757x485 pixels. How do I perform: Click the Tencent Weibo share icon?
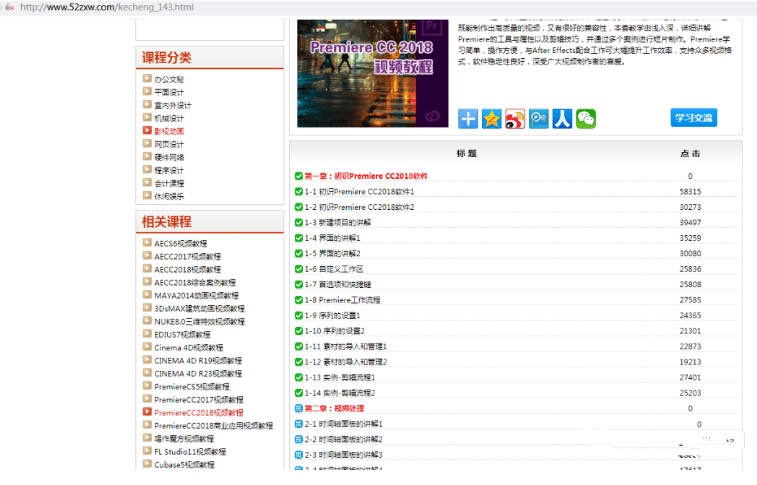538,119
